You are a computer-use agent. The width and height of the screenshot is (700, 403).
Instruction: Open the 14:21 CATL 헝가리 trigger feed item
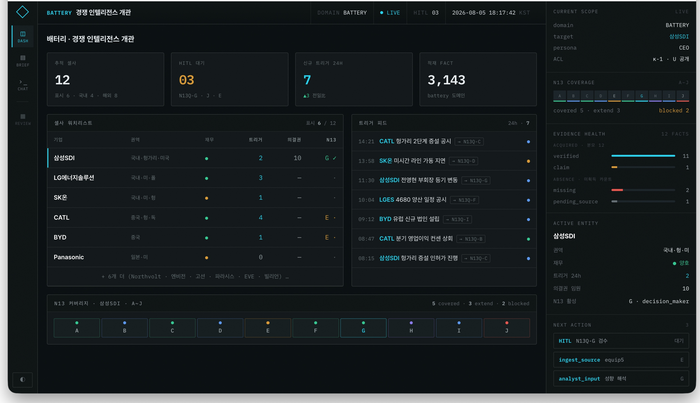(444, 141)
